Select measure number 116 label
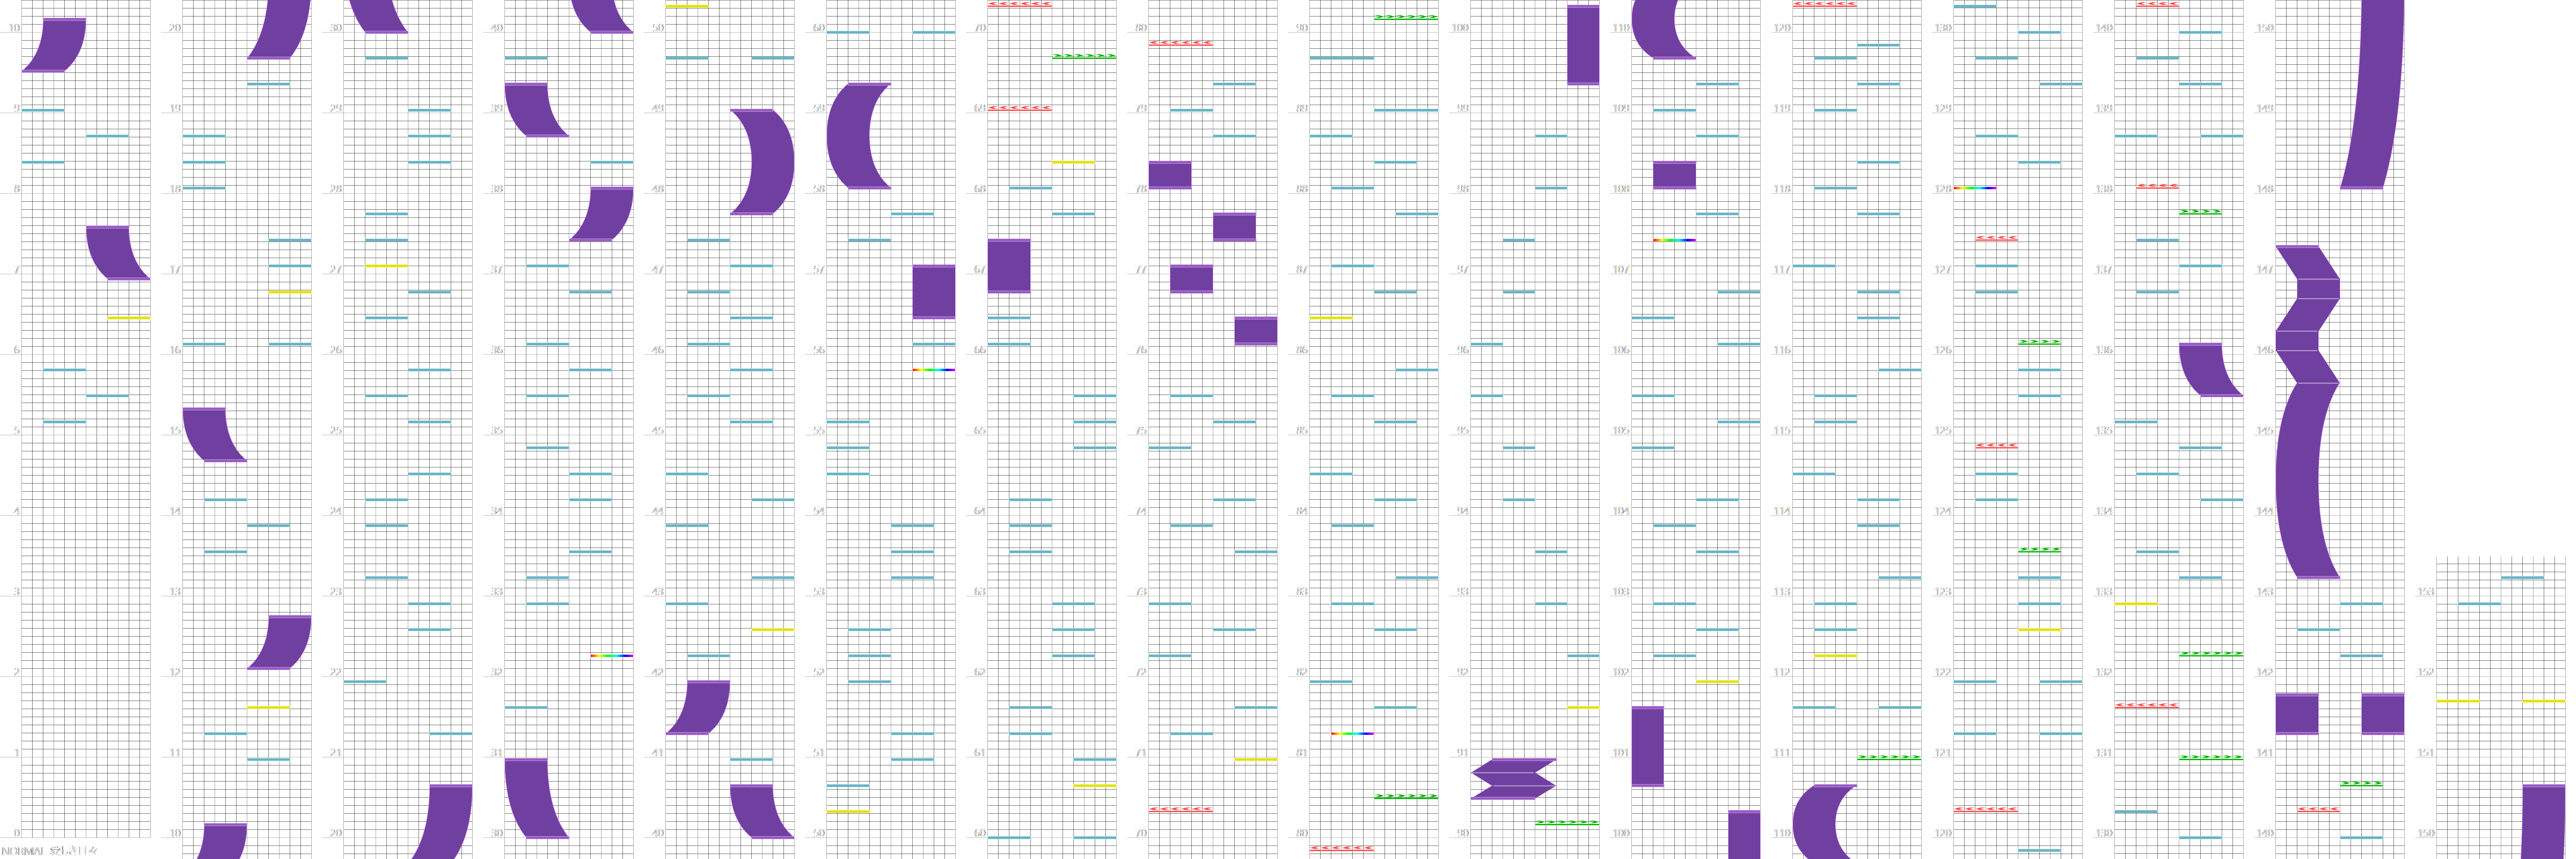The height and width of the screenshot is (859, 2576). 1782,350
